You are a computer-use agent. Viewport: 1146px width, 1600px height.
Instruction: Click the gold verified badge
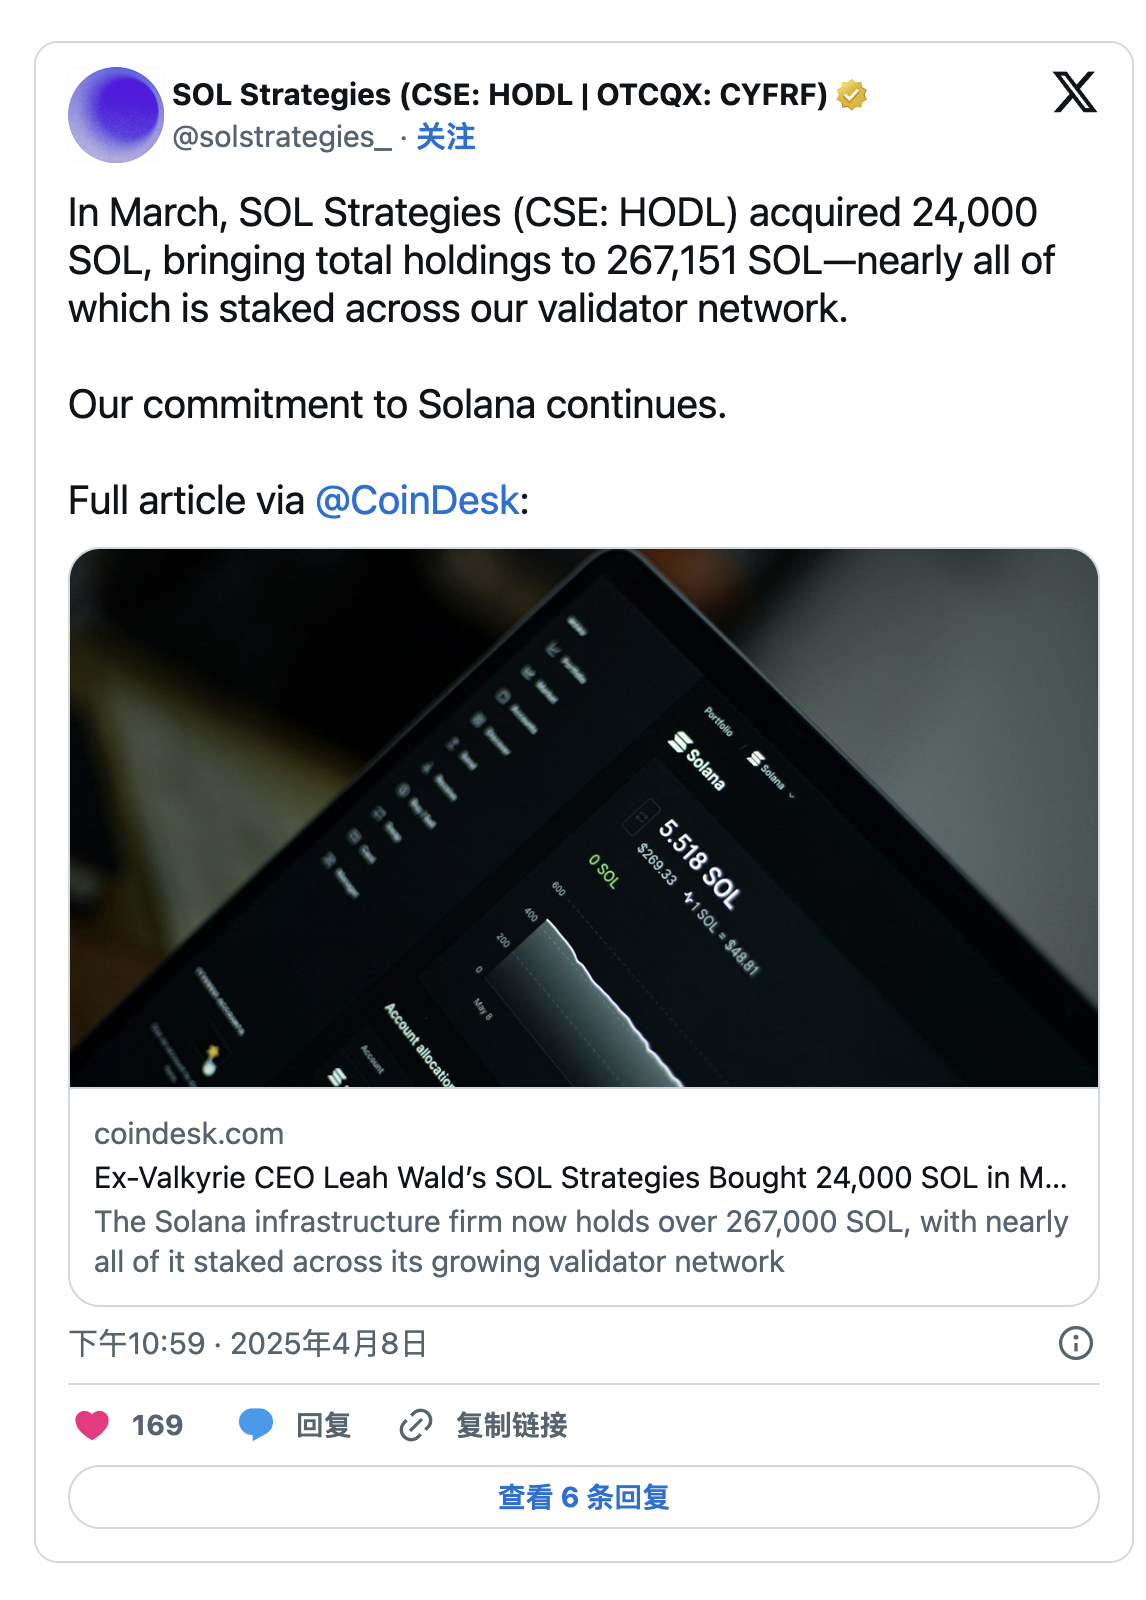[852, 95]
